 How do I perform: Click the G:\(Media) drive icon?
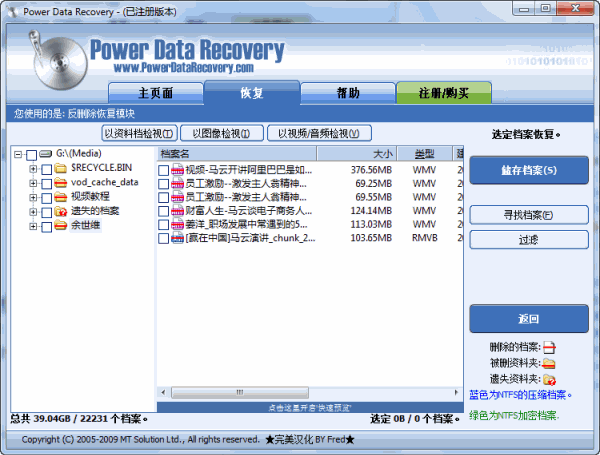pyautogui.click(x=47, y=155)
